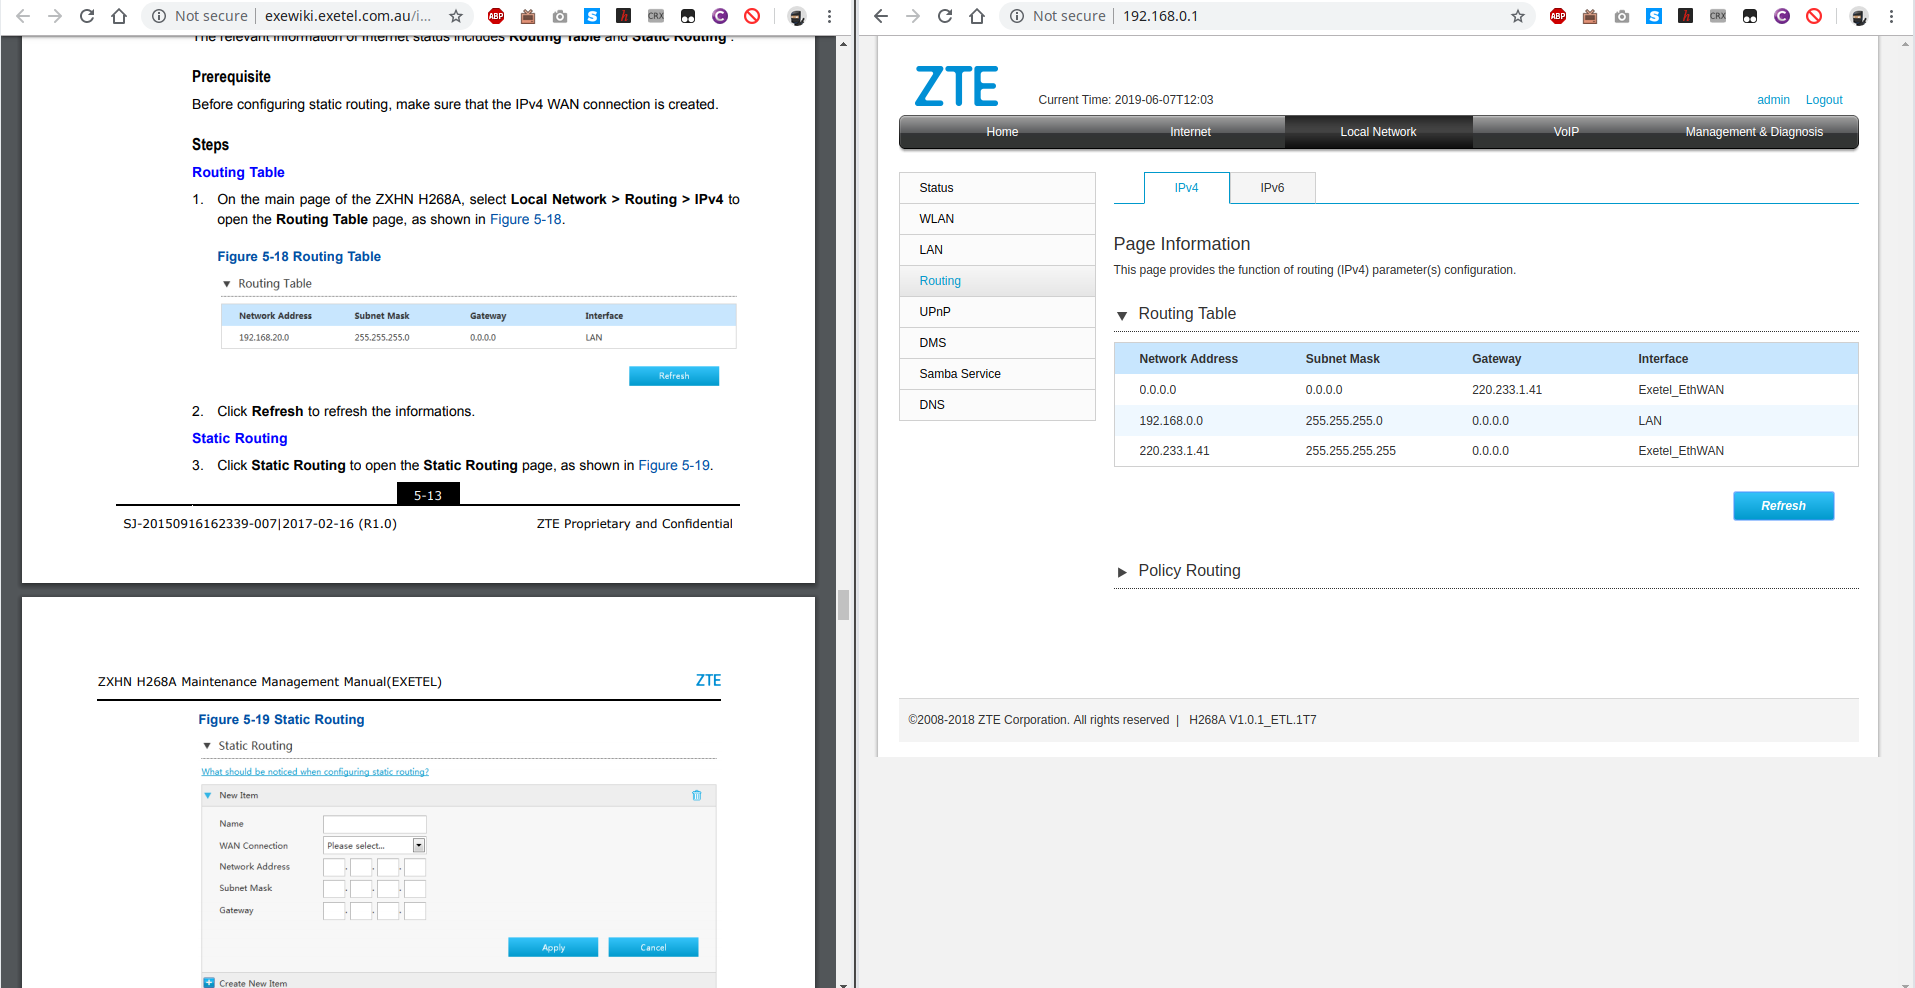Click the camera extension icon in the router window

click(1622, 16)
